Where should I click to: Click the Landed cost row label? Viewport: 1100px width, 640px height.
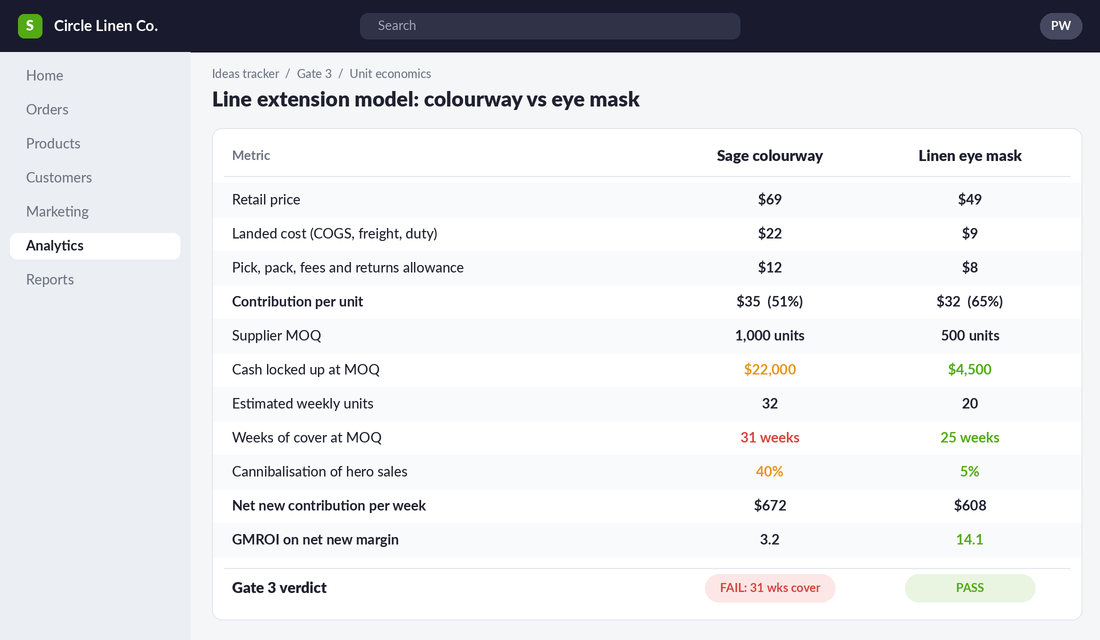335,234
